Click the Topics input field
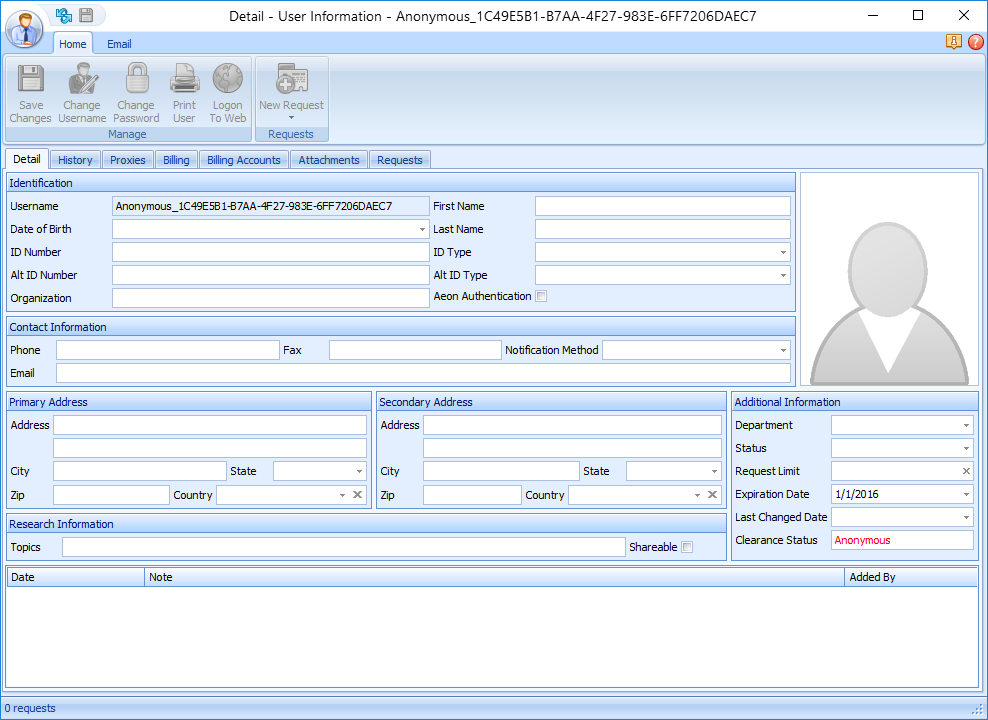 coord(340,547)
